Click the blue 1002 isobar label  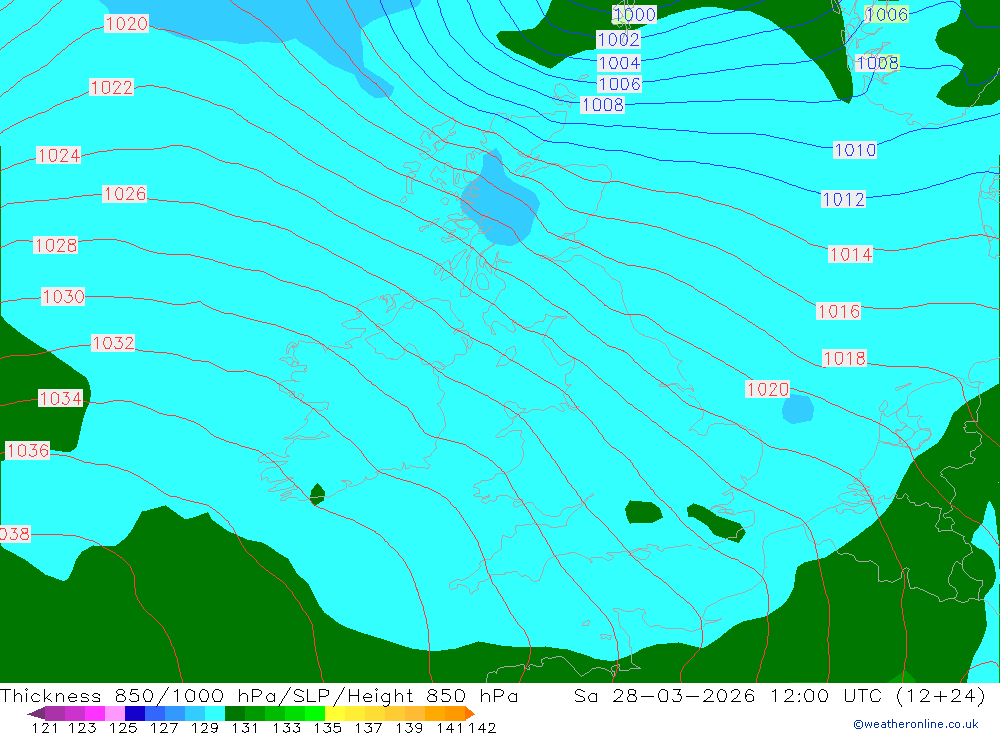618,40
